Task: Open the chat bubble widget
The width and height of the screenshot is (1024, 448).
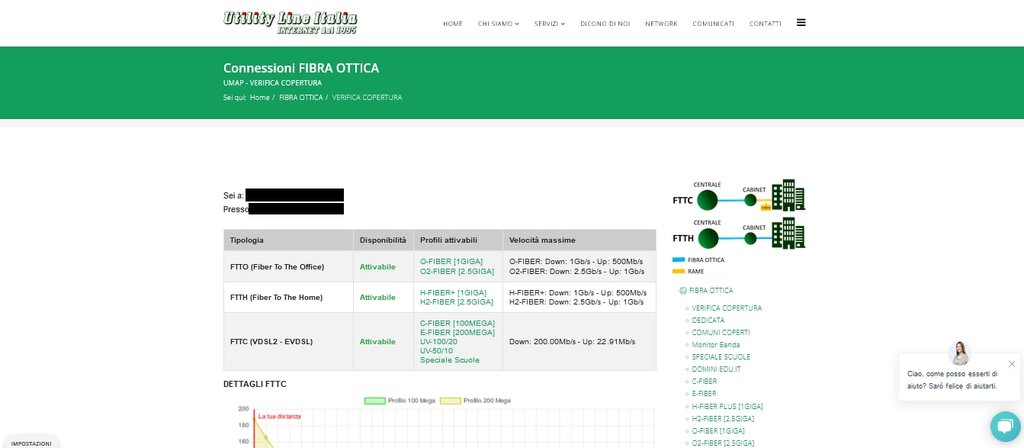Action: 1005,426
